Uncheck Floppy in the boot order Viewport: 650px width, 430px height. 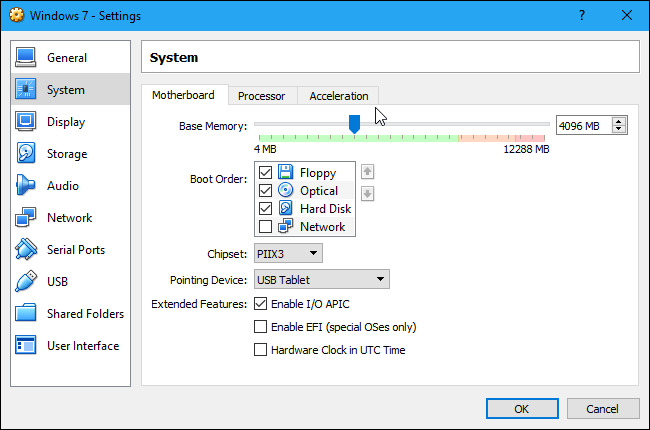coord(265,173)
